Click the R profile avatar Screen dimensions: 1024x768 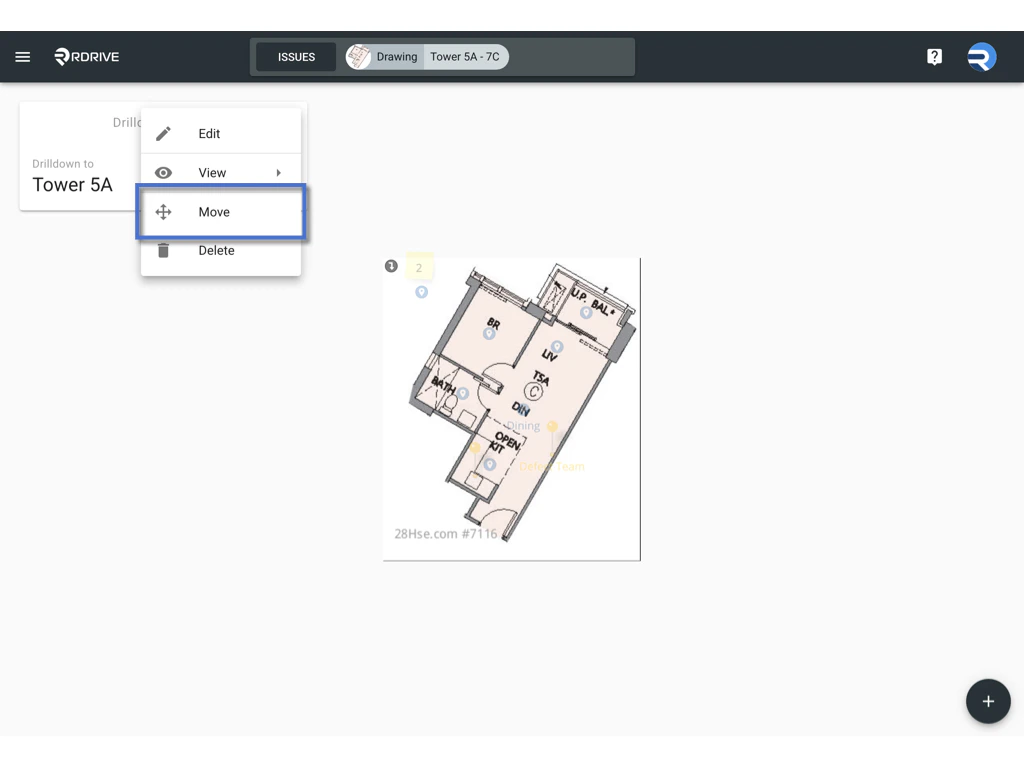pos(981,57)
